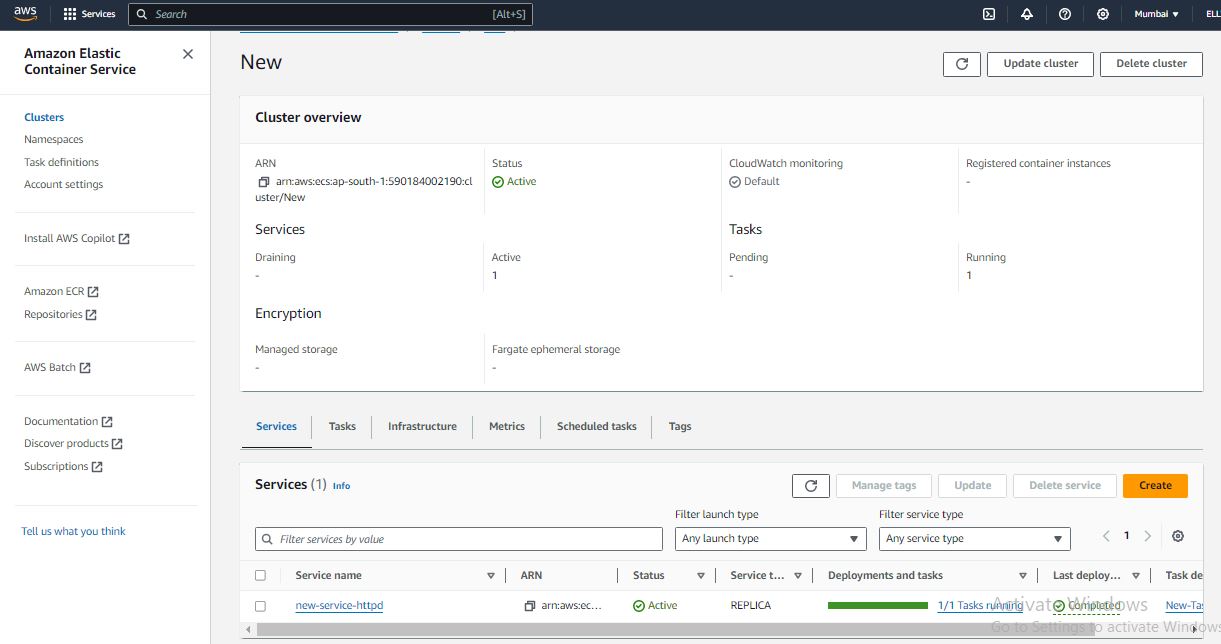The image size is (1221, 644).
Task: Switch to the Scheduled tasks tab
Action: coord(596,427)
